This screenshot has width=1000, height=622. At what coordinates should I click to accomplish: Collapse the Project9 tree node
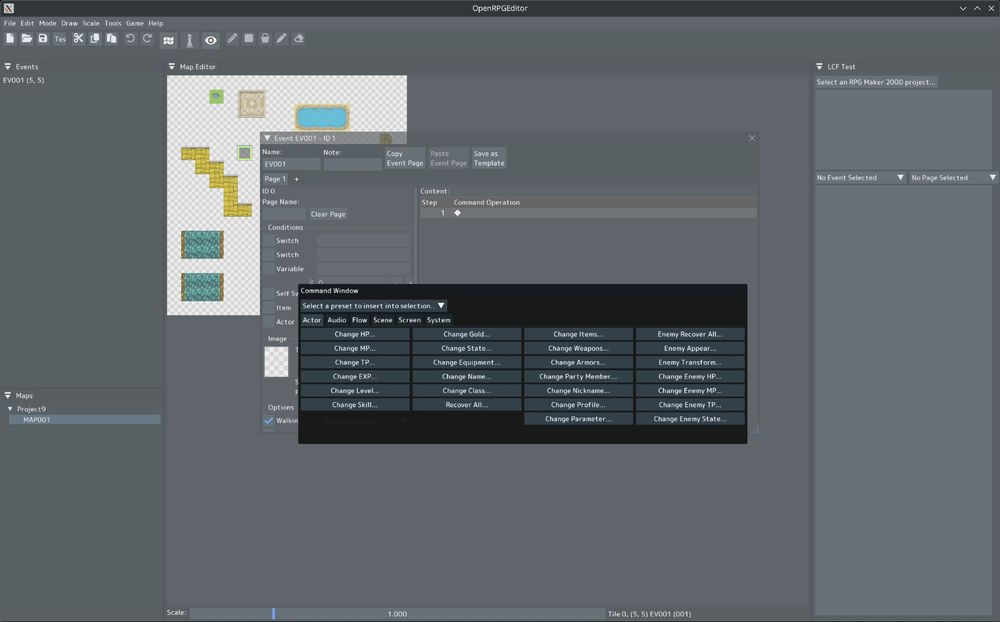pyautogui.click(x=10, y=409)
